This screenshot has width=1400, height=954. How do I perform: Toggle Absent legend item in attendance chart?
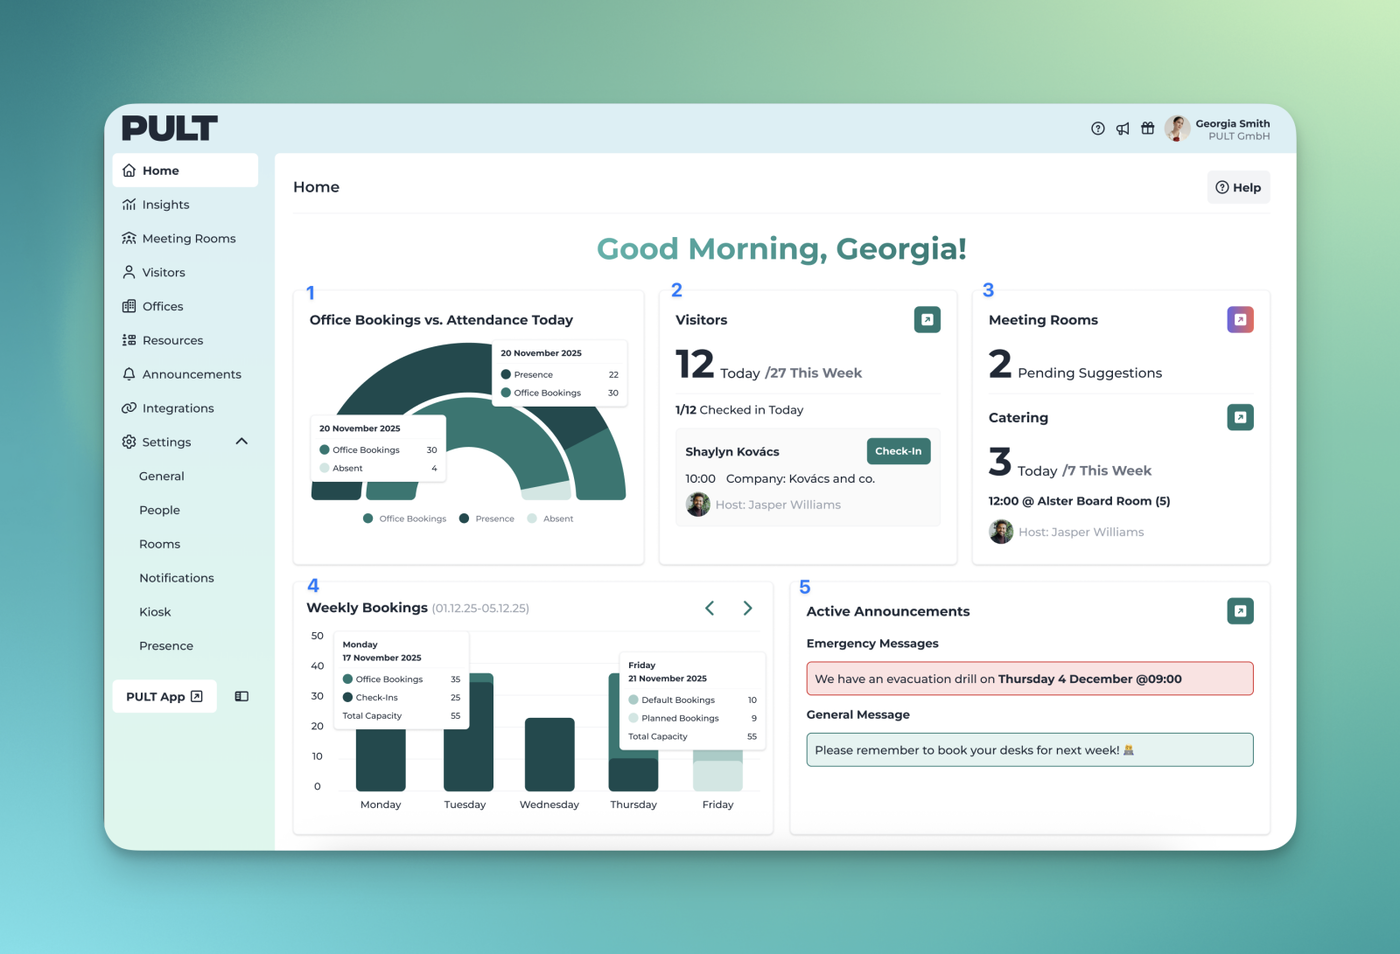[x=550, y=519]
